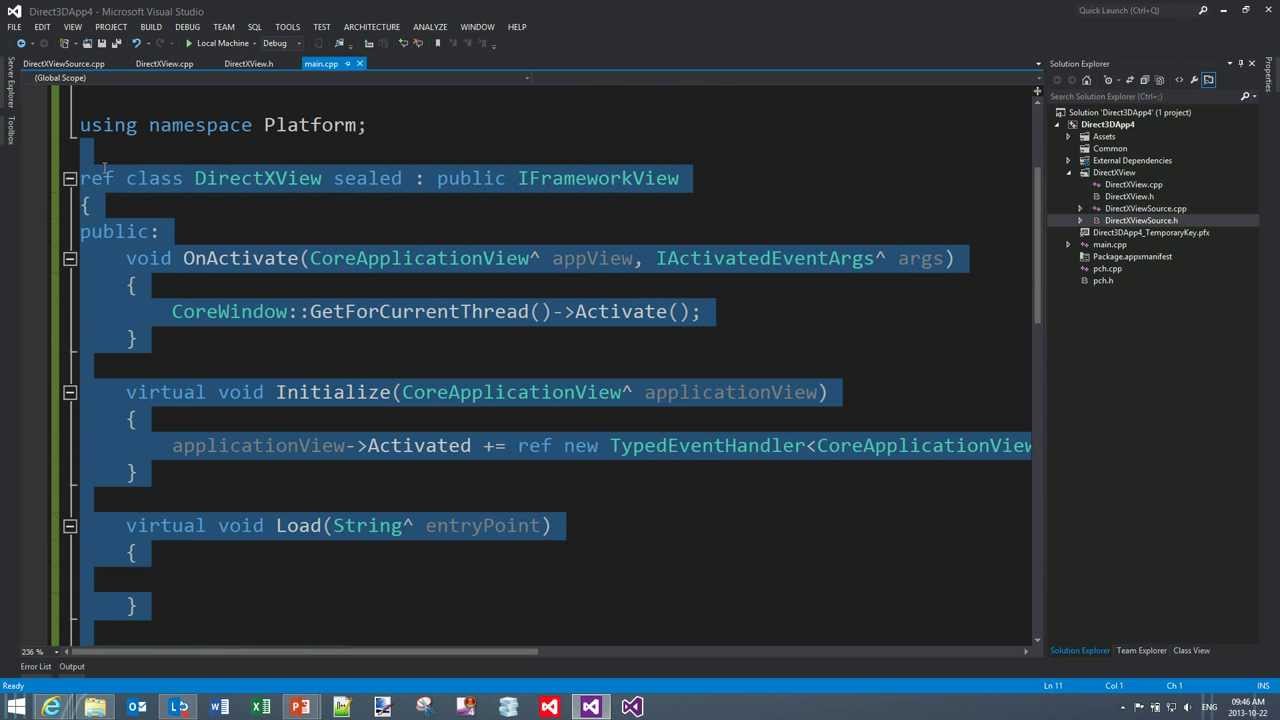Toggle Preview Selected Items in Solution Explorer
Screen dimensions: 1280x720
click(1208, 80)
